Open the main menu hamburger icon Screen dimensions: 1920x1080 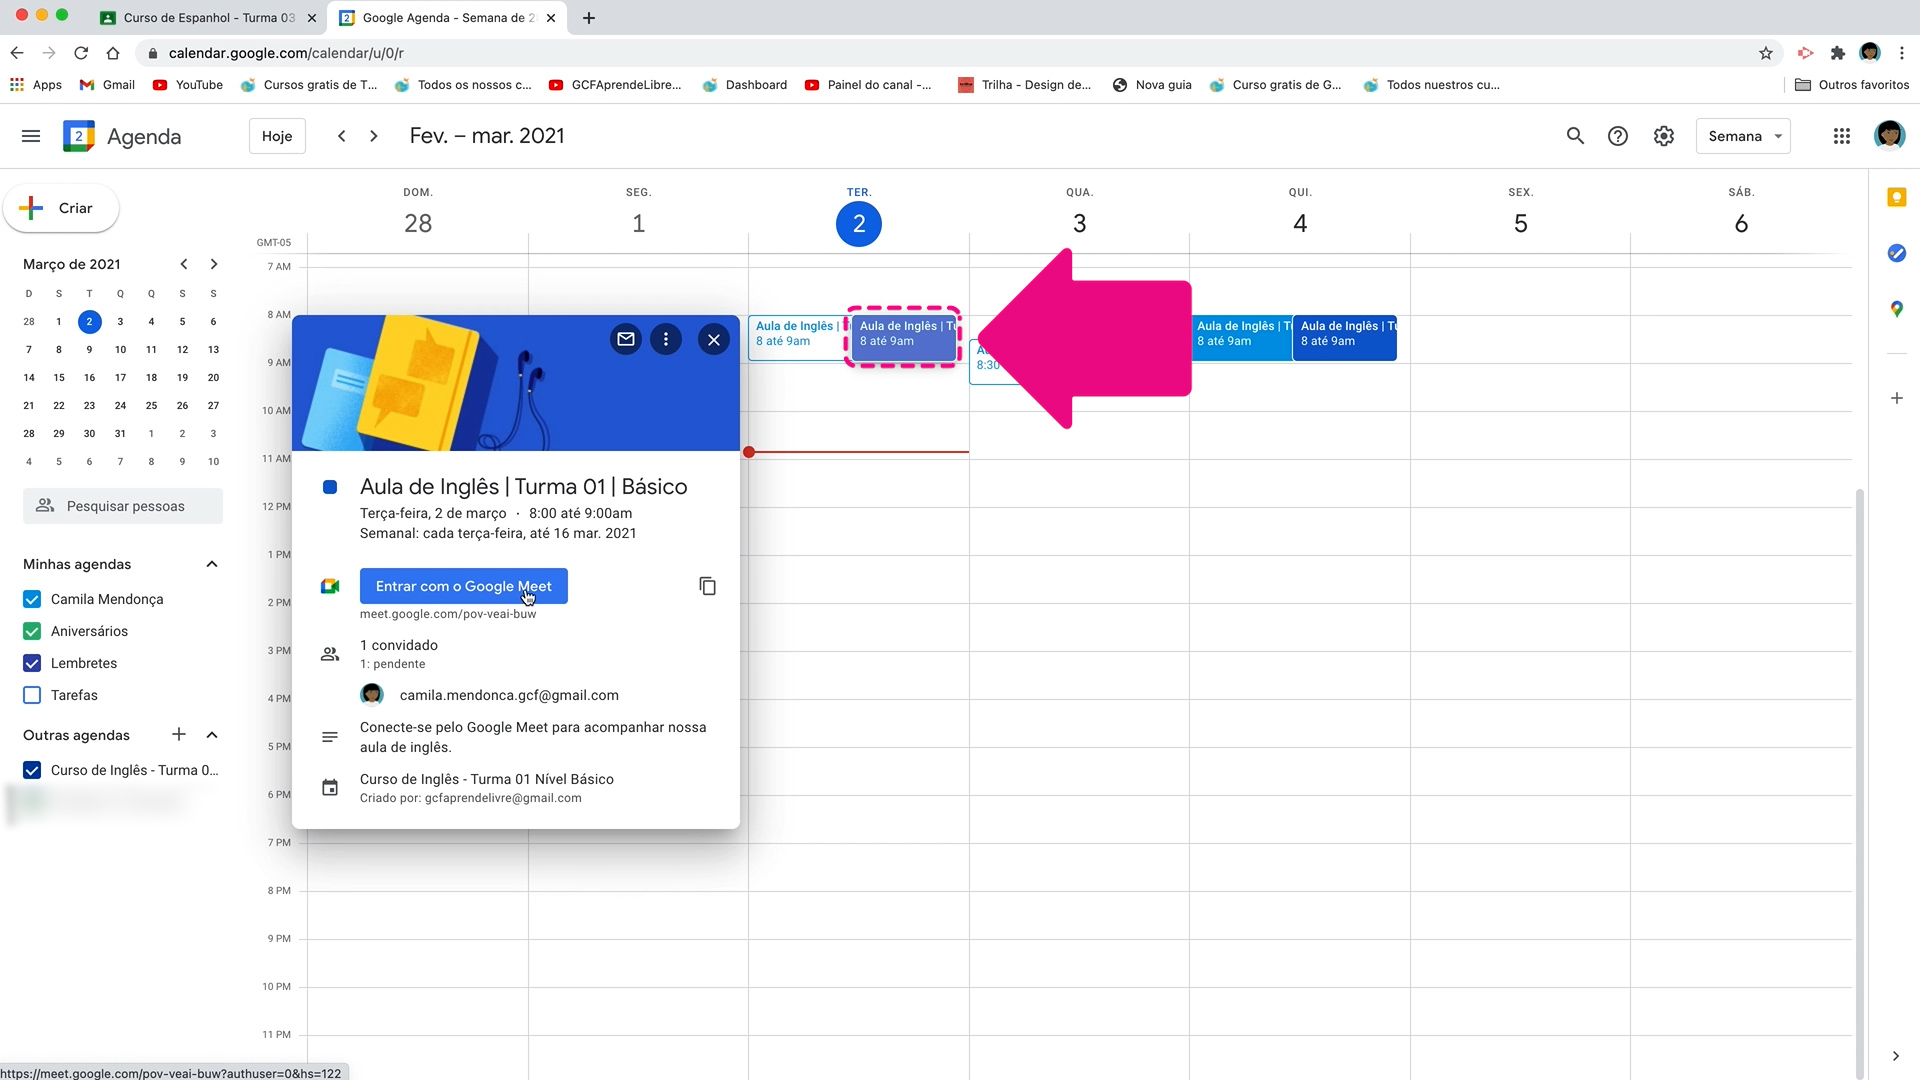(x=31, y=136)
